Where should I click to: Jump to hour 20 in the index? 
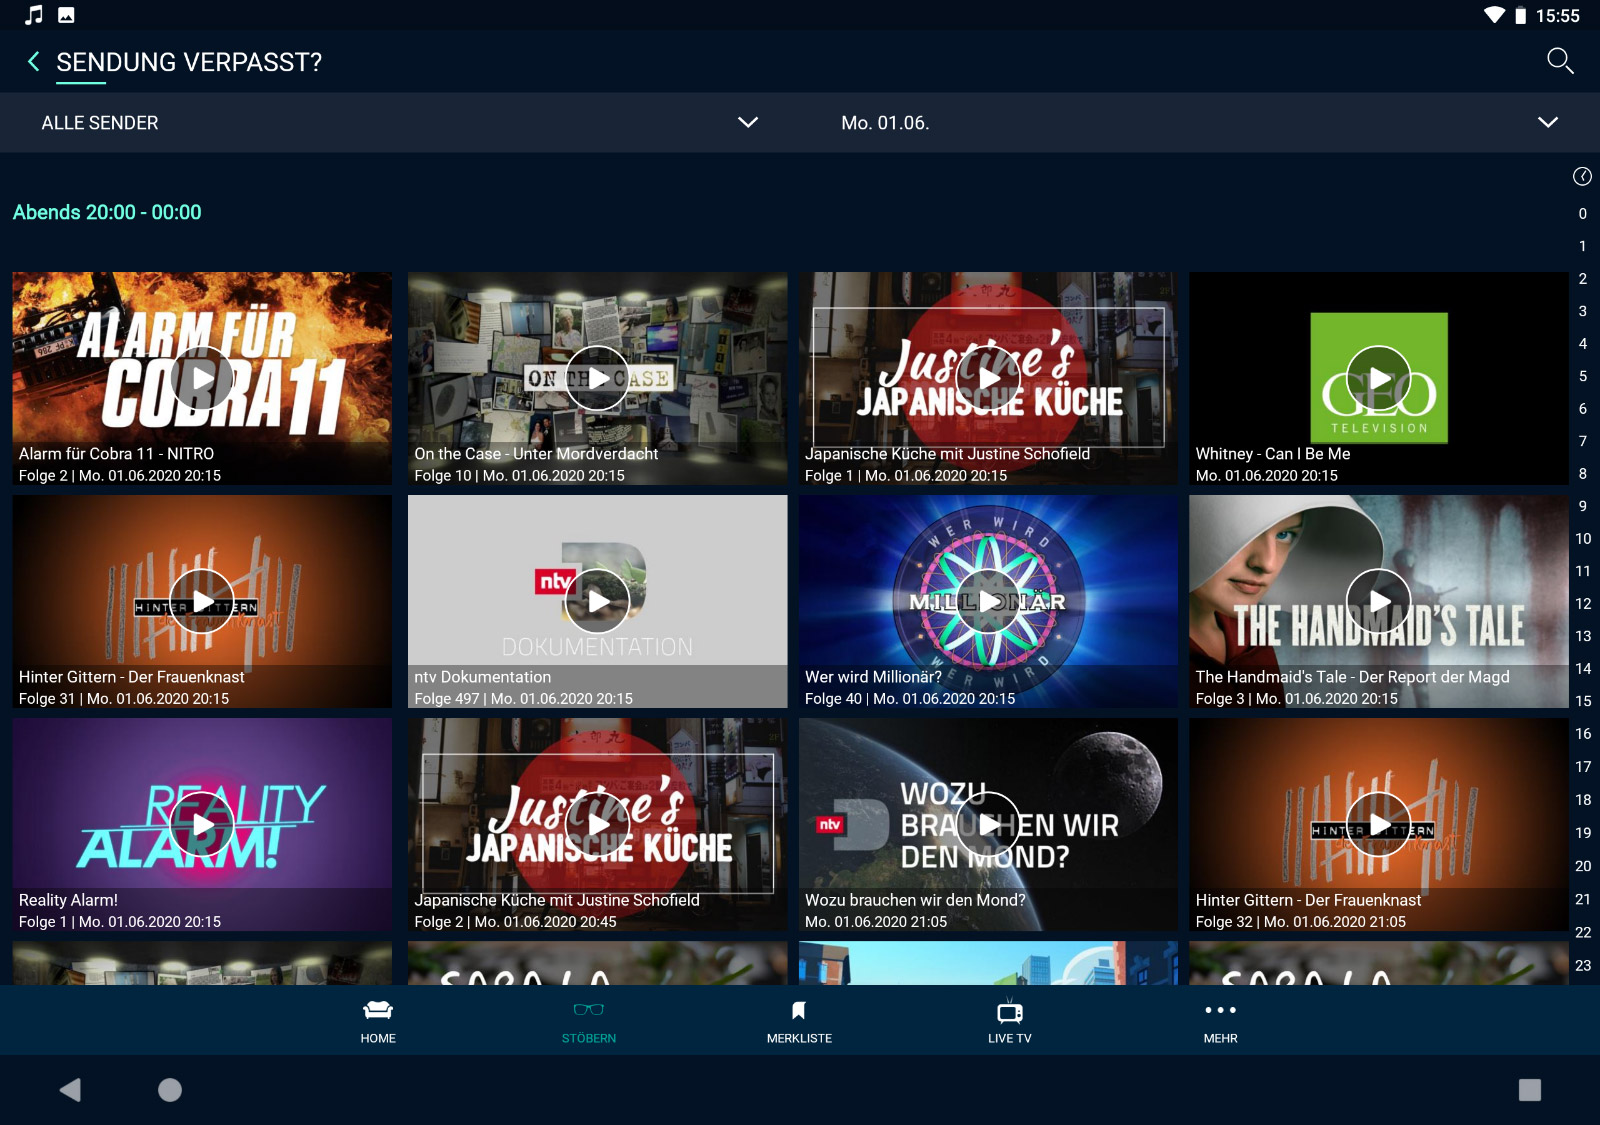point(1583,866)
